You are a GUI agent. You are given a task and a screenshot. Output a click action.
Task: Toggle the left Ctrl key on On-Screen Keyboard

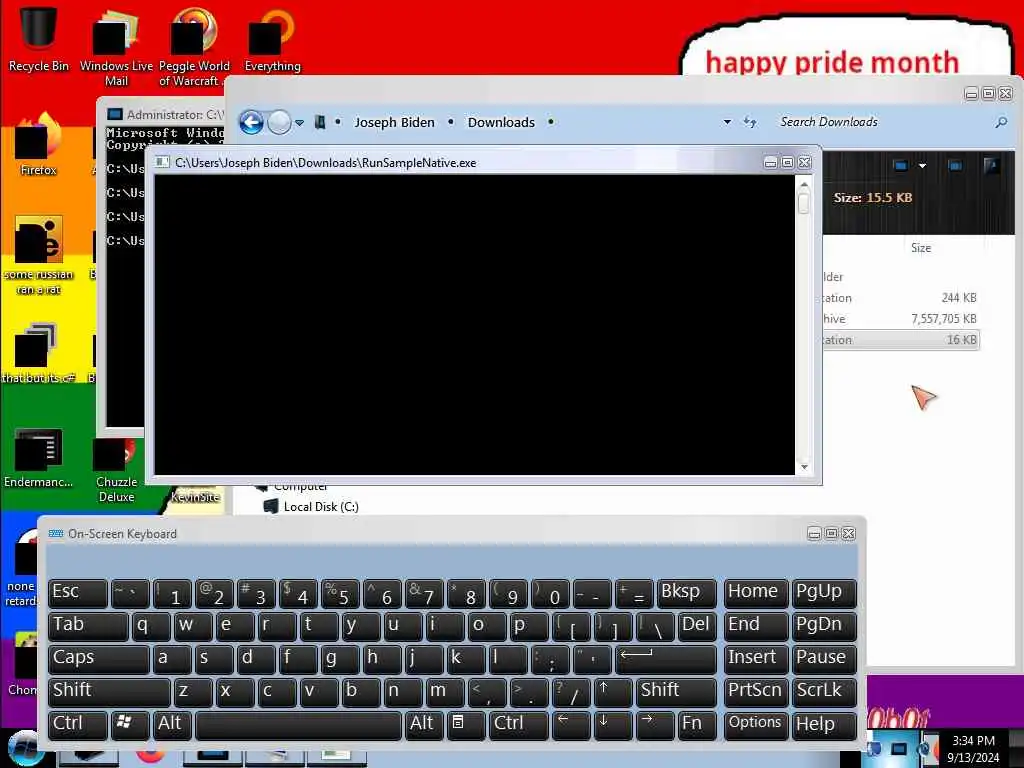tap(78, 724)
